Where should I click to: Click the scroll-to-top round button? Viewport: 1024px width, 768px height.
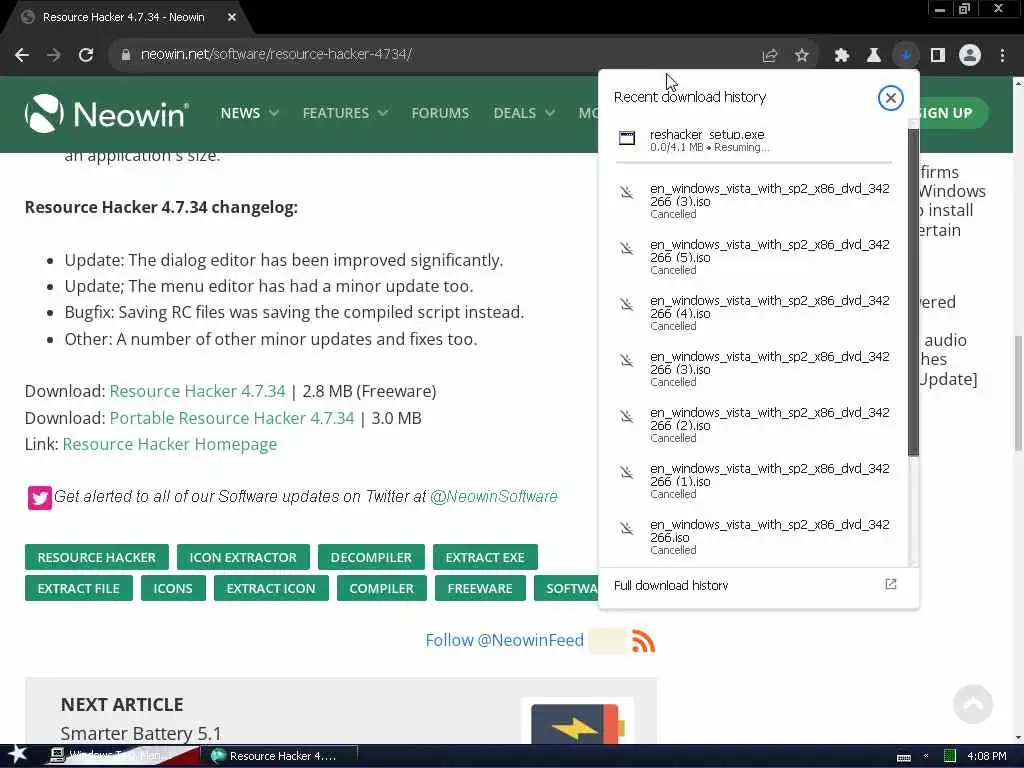(972, 703)
